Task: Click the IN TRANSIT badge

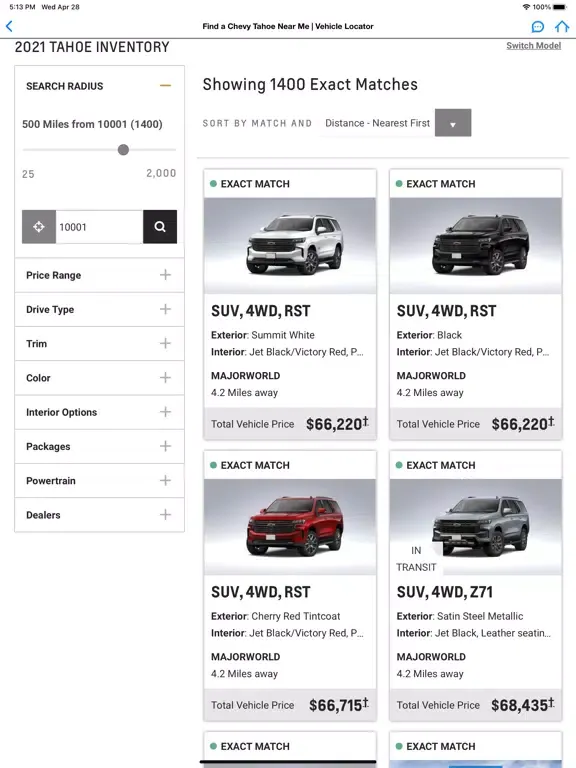Action: 416,559
